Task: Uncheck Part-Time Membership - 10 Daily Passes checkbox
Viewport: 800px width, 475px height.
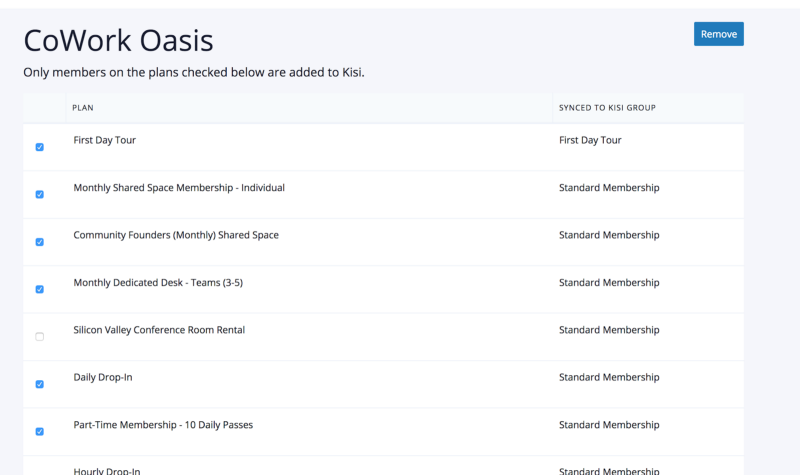Action: coord(39,432)
